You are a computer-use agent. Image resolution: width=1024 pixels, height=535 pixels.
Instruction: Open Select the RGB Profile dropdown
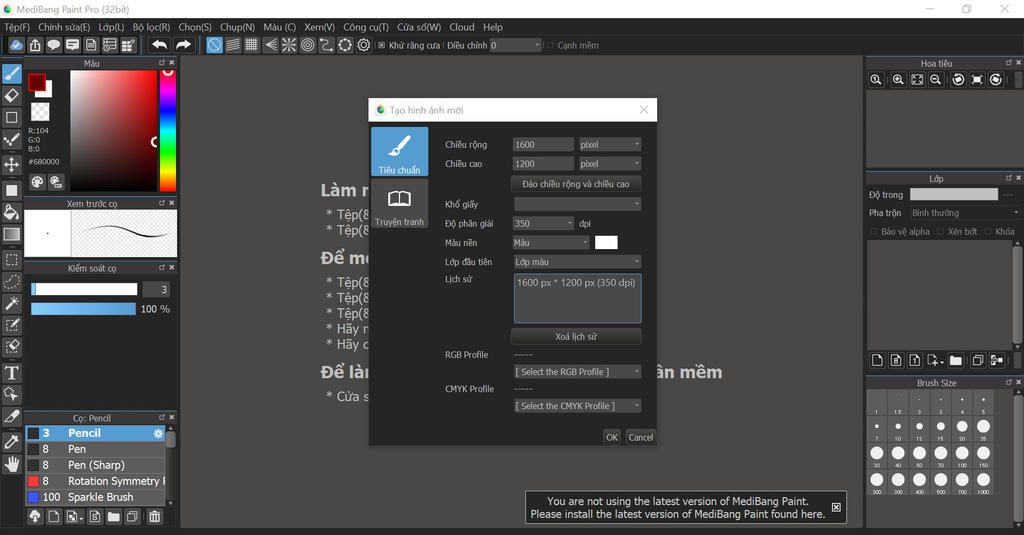[x=577, y=372]
